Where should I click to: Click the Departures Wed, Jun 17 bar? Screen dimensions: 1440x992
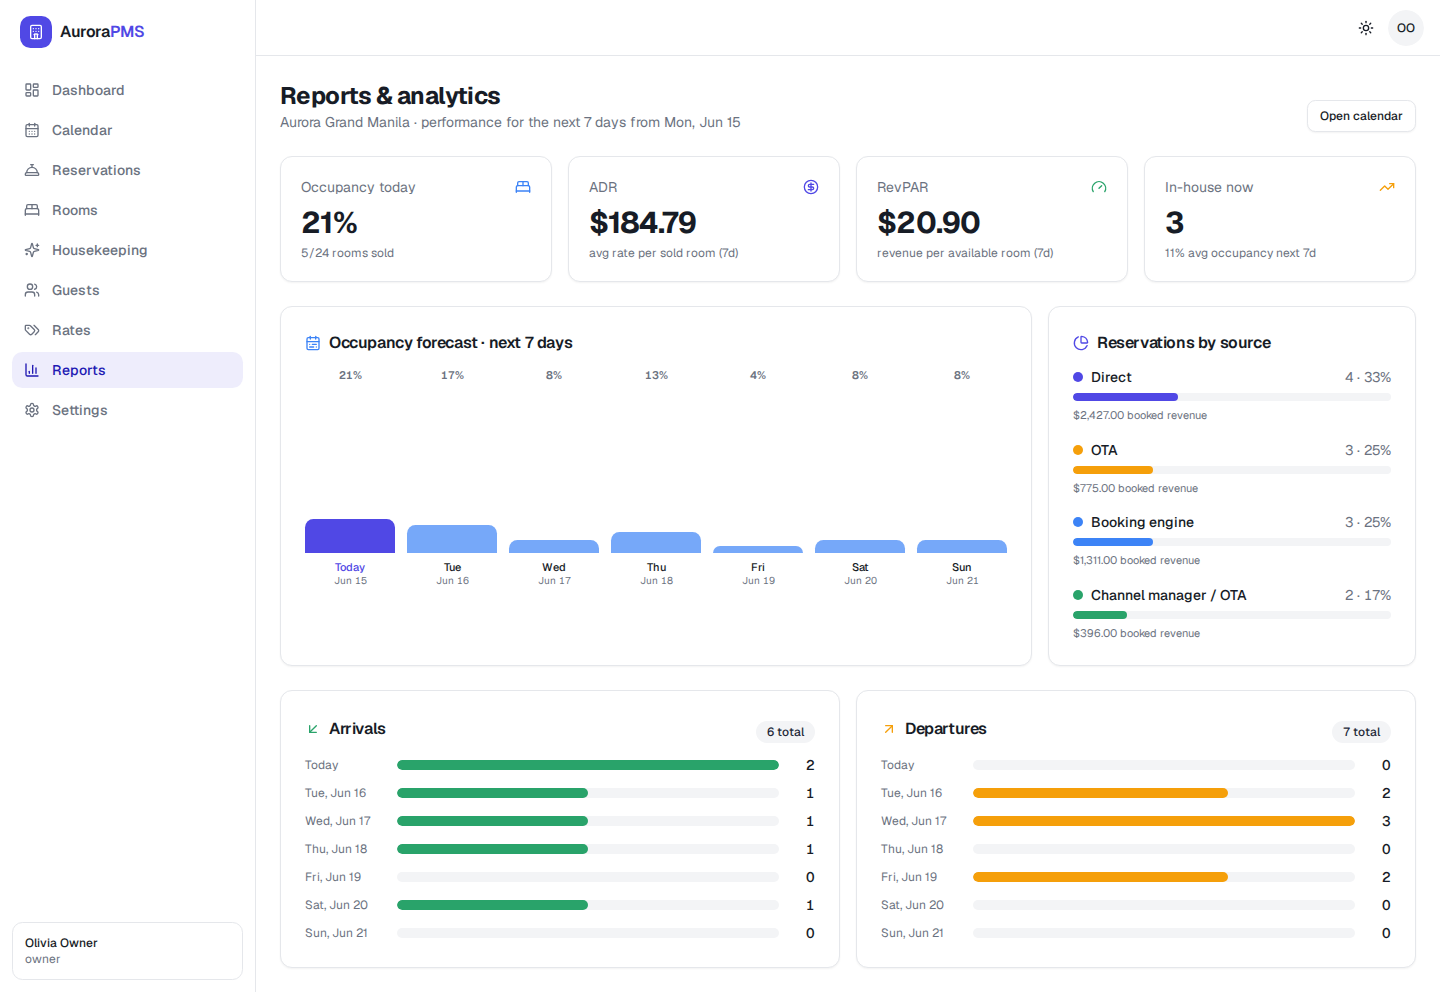[x=1164, y=821]
